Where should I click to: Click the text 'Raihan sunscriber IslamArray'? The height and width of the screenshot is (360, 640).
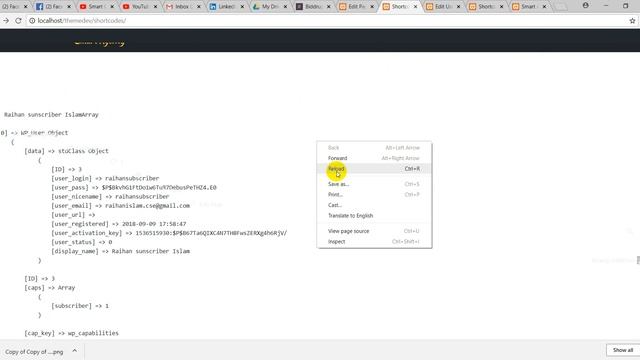[x=51, y=115]
